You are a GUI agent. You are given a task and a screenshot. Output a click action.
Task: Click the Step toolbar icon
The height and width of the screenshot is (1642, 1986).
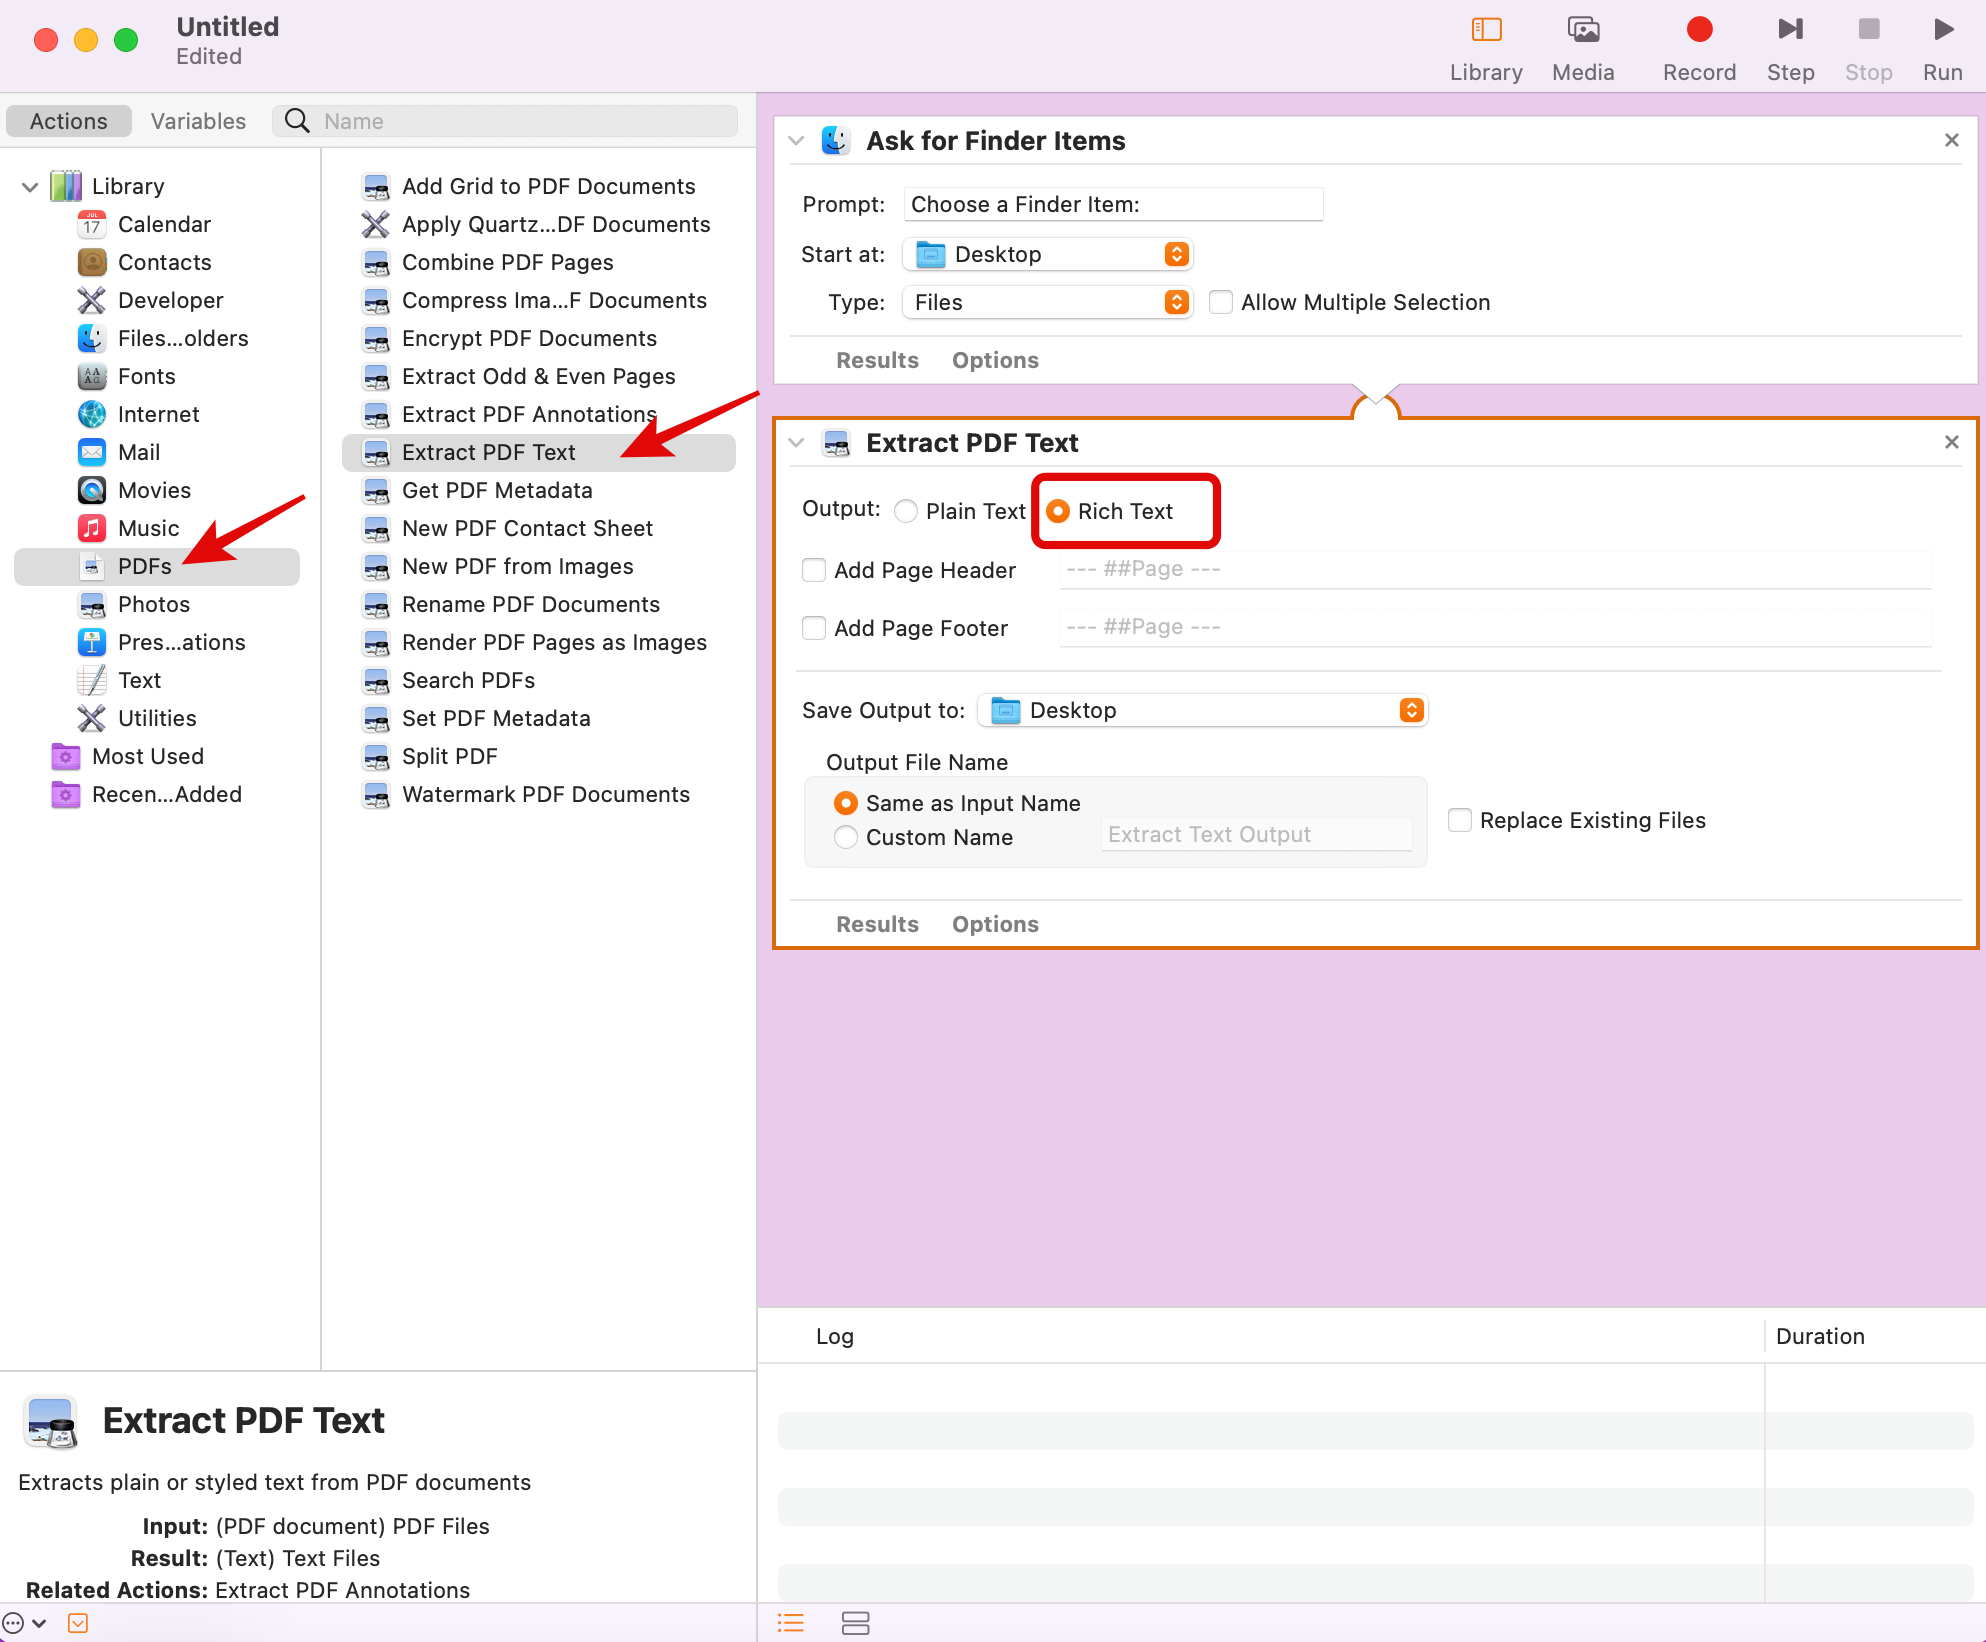[x=1789, y=30]
